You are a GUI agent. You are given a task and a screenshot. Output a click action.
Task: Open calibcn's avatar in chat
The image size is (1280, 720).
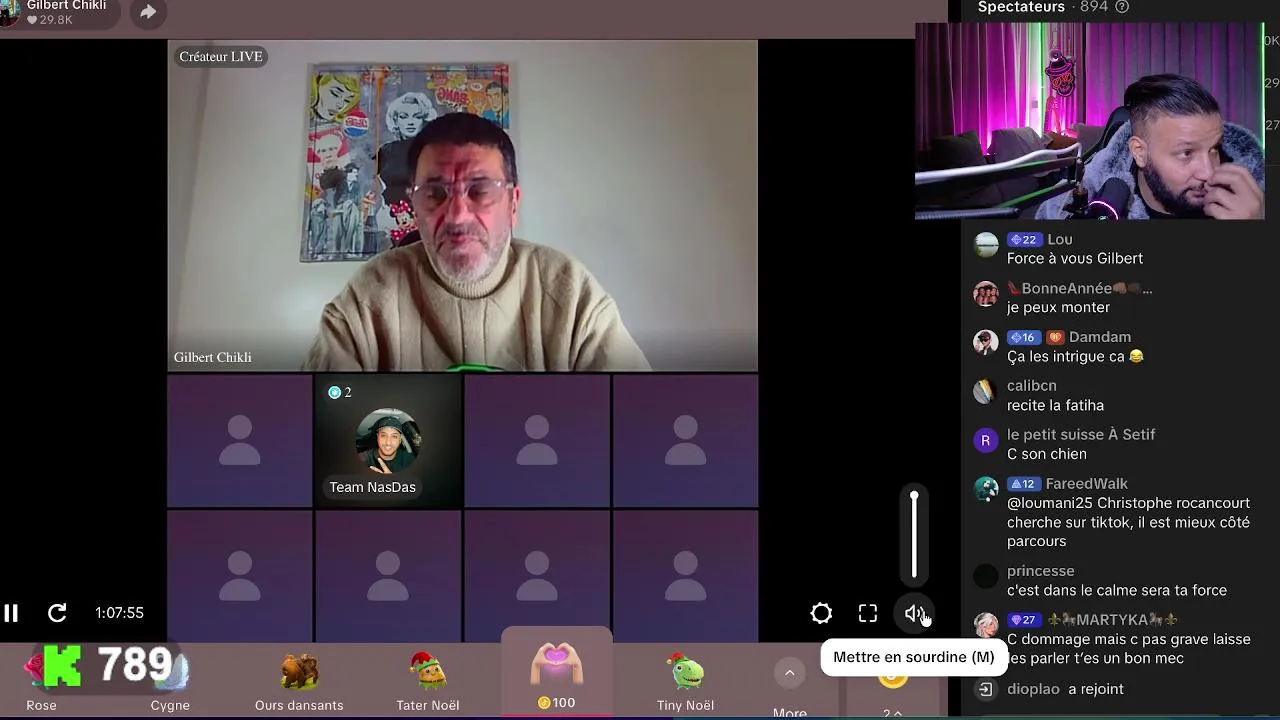coord(986,391)
